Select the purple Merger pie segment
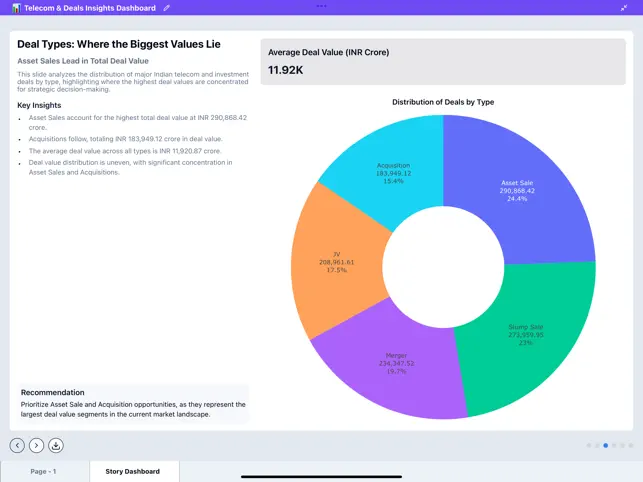The image size is (643, 482). [x=390, y=360]
